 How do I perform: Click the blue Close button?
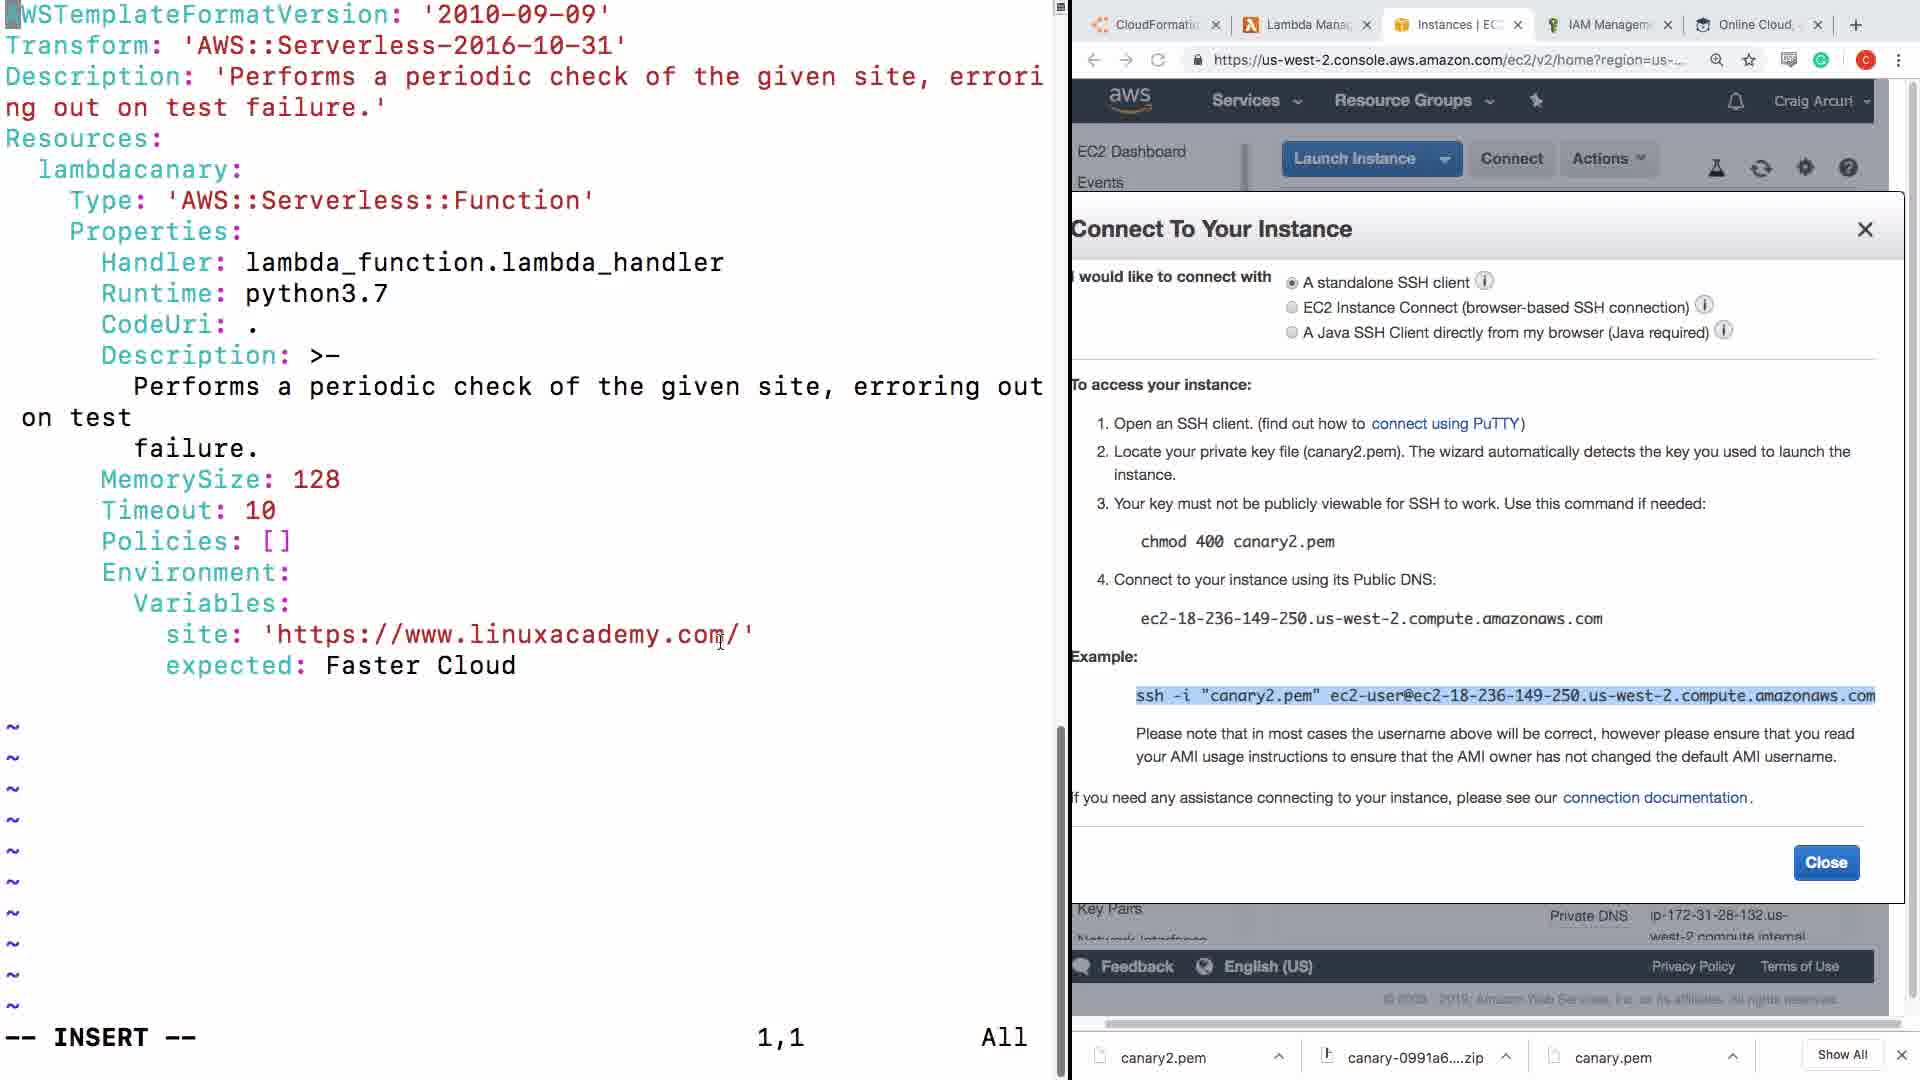1826,863
